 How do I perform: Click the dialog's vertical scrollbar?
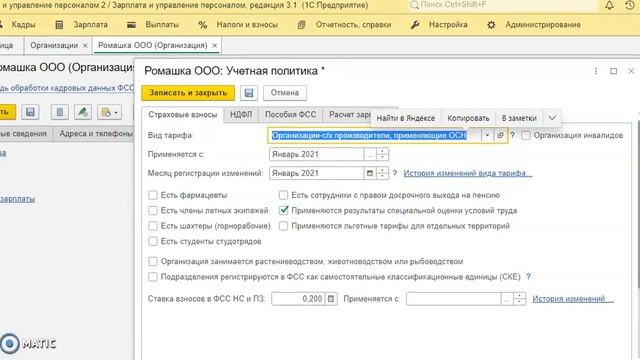(638, 204)
